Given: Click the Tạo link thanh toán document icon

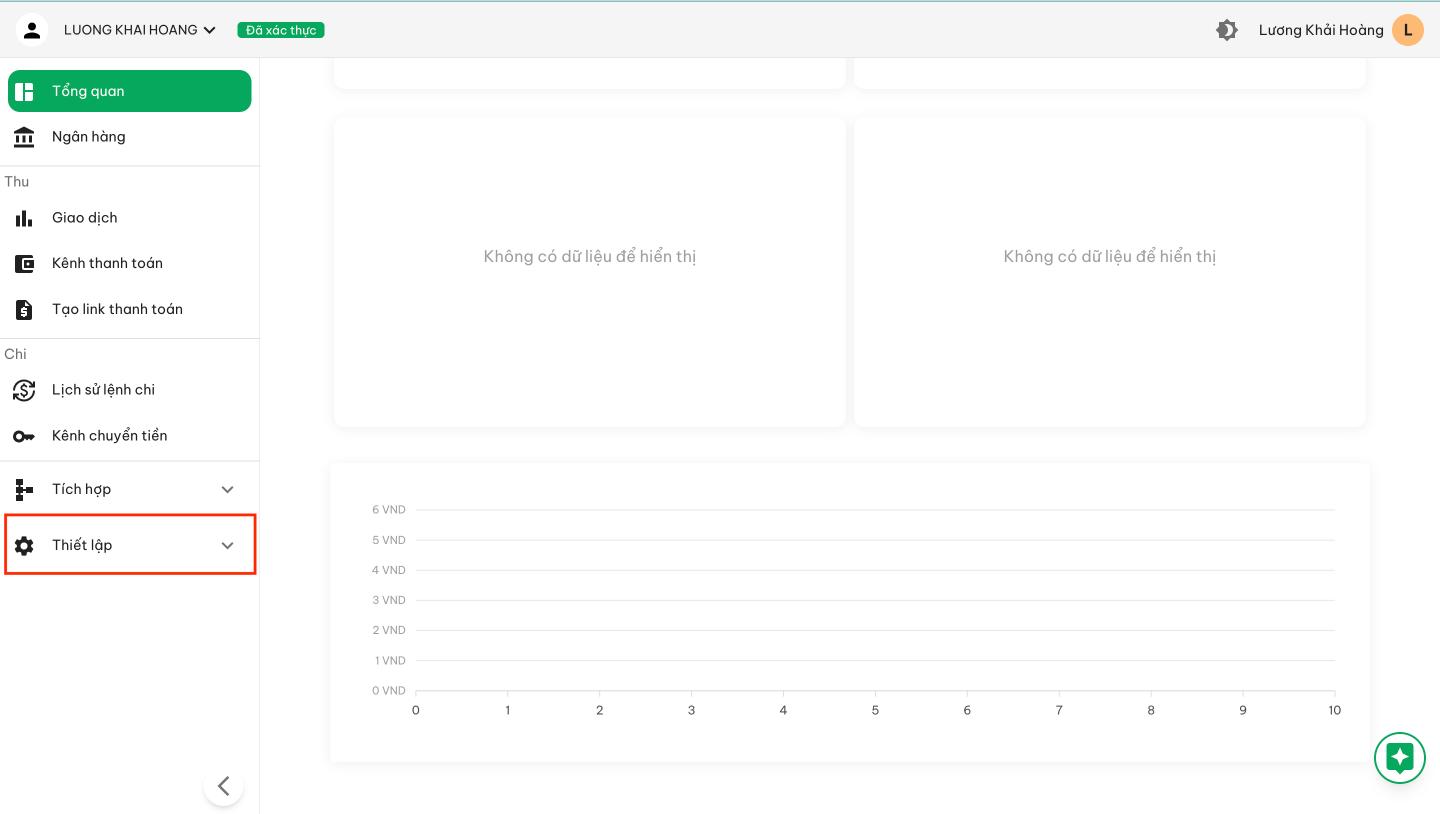Looking at the screenshot, I should 24,310.
